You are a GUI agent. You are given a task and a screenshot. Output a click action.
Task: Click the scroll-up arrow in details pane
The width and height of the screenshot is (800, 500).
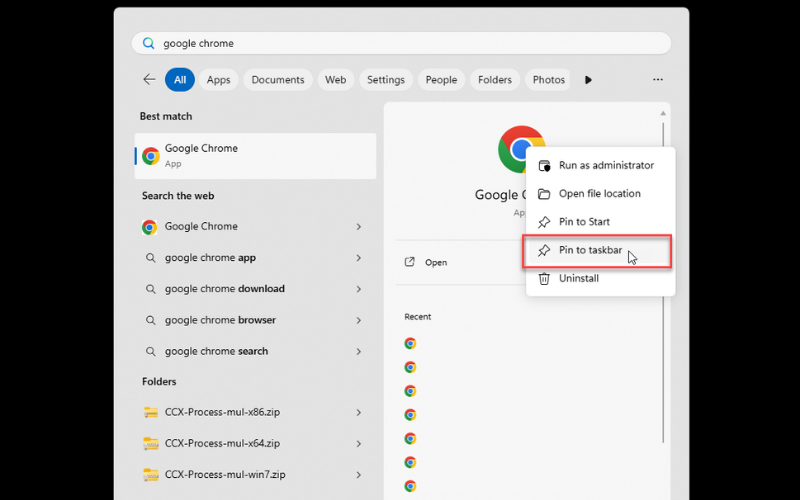[663, 113]
